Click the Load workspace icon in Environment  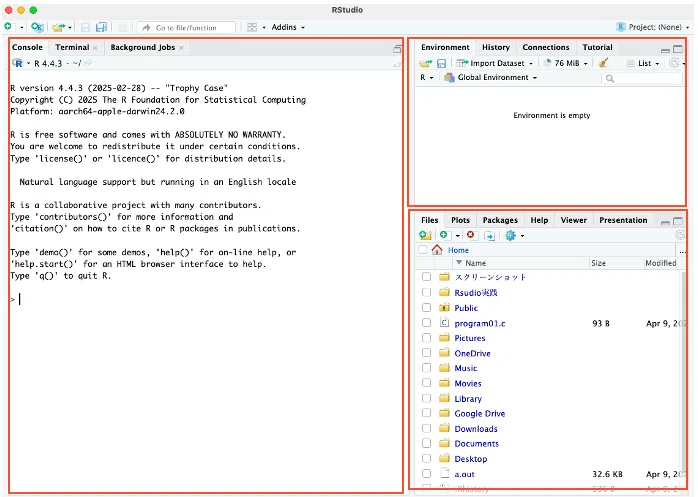point(426,64)
